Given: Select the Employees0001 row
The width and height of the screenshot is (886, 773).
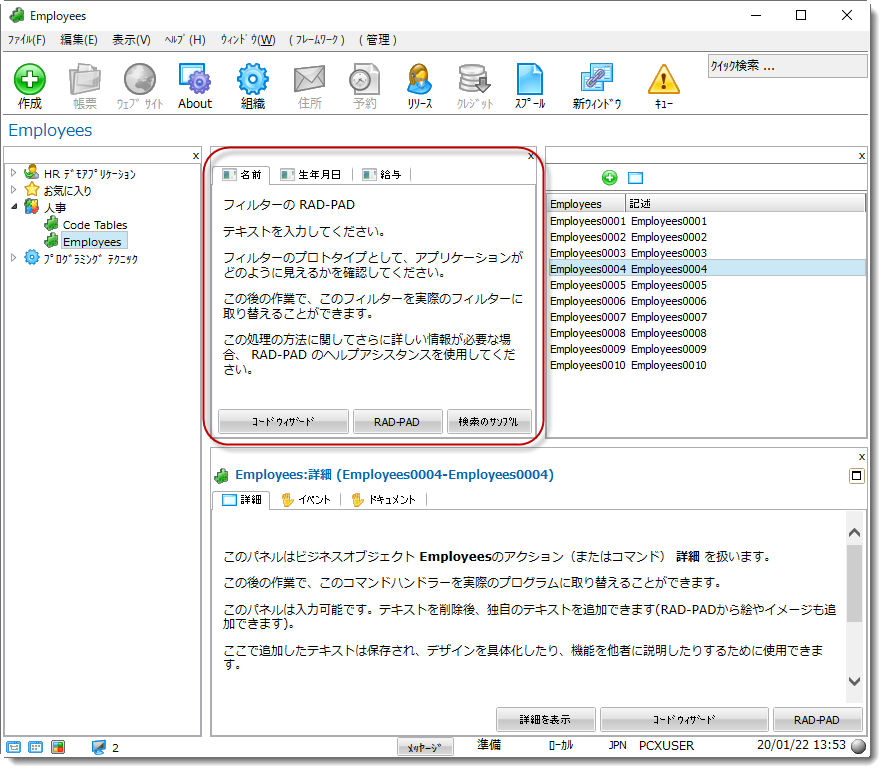Looking at the screenshot, I should (706, 221).
